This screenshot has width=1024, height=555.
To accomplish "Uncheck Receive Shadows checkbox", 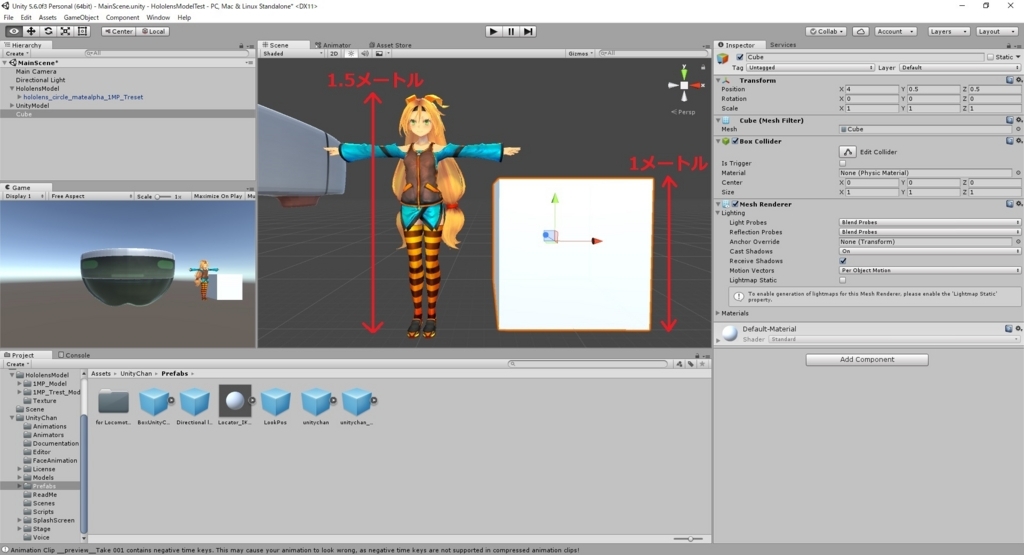I will click(842, 261).
